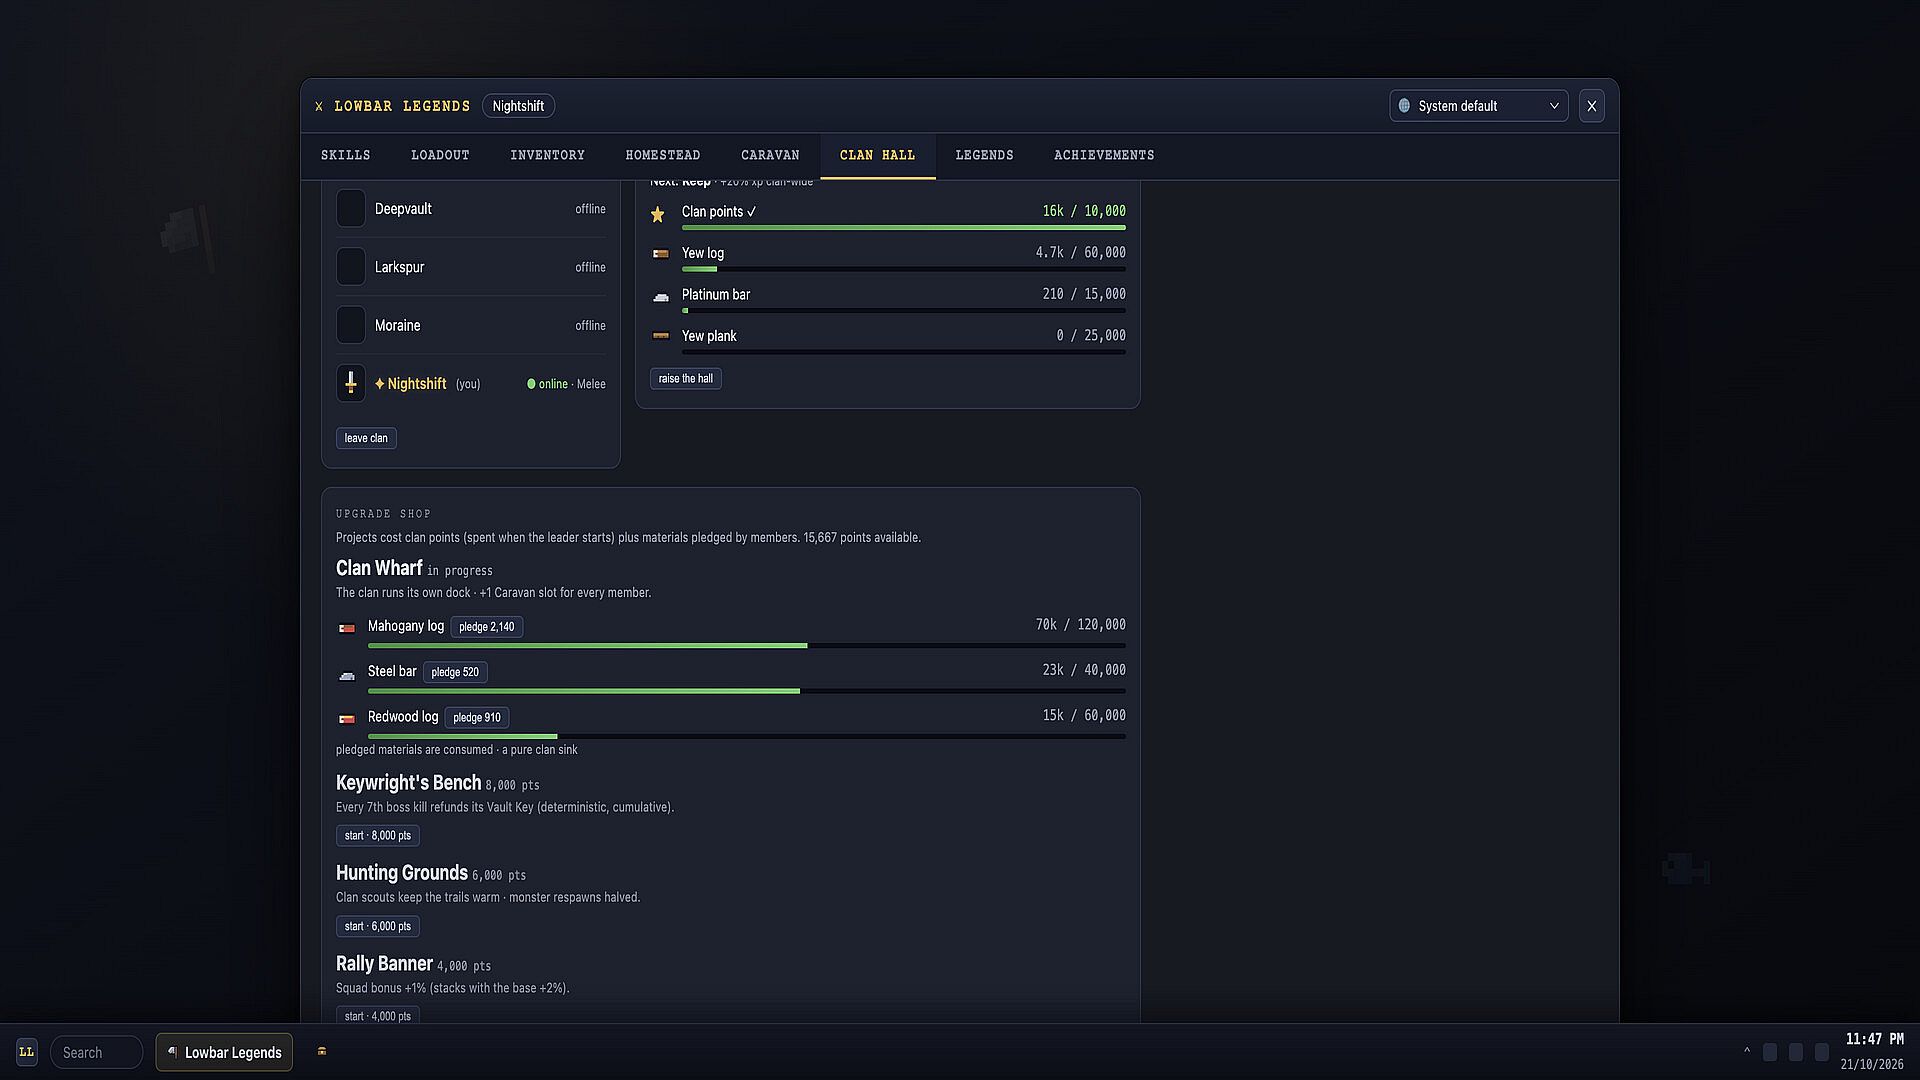Viewport: 1920px width, 1080px height.
Task: Click the 11:47 PM taskbar clock
Action: coord(1874,1040)
